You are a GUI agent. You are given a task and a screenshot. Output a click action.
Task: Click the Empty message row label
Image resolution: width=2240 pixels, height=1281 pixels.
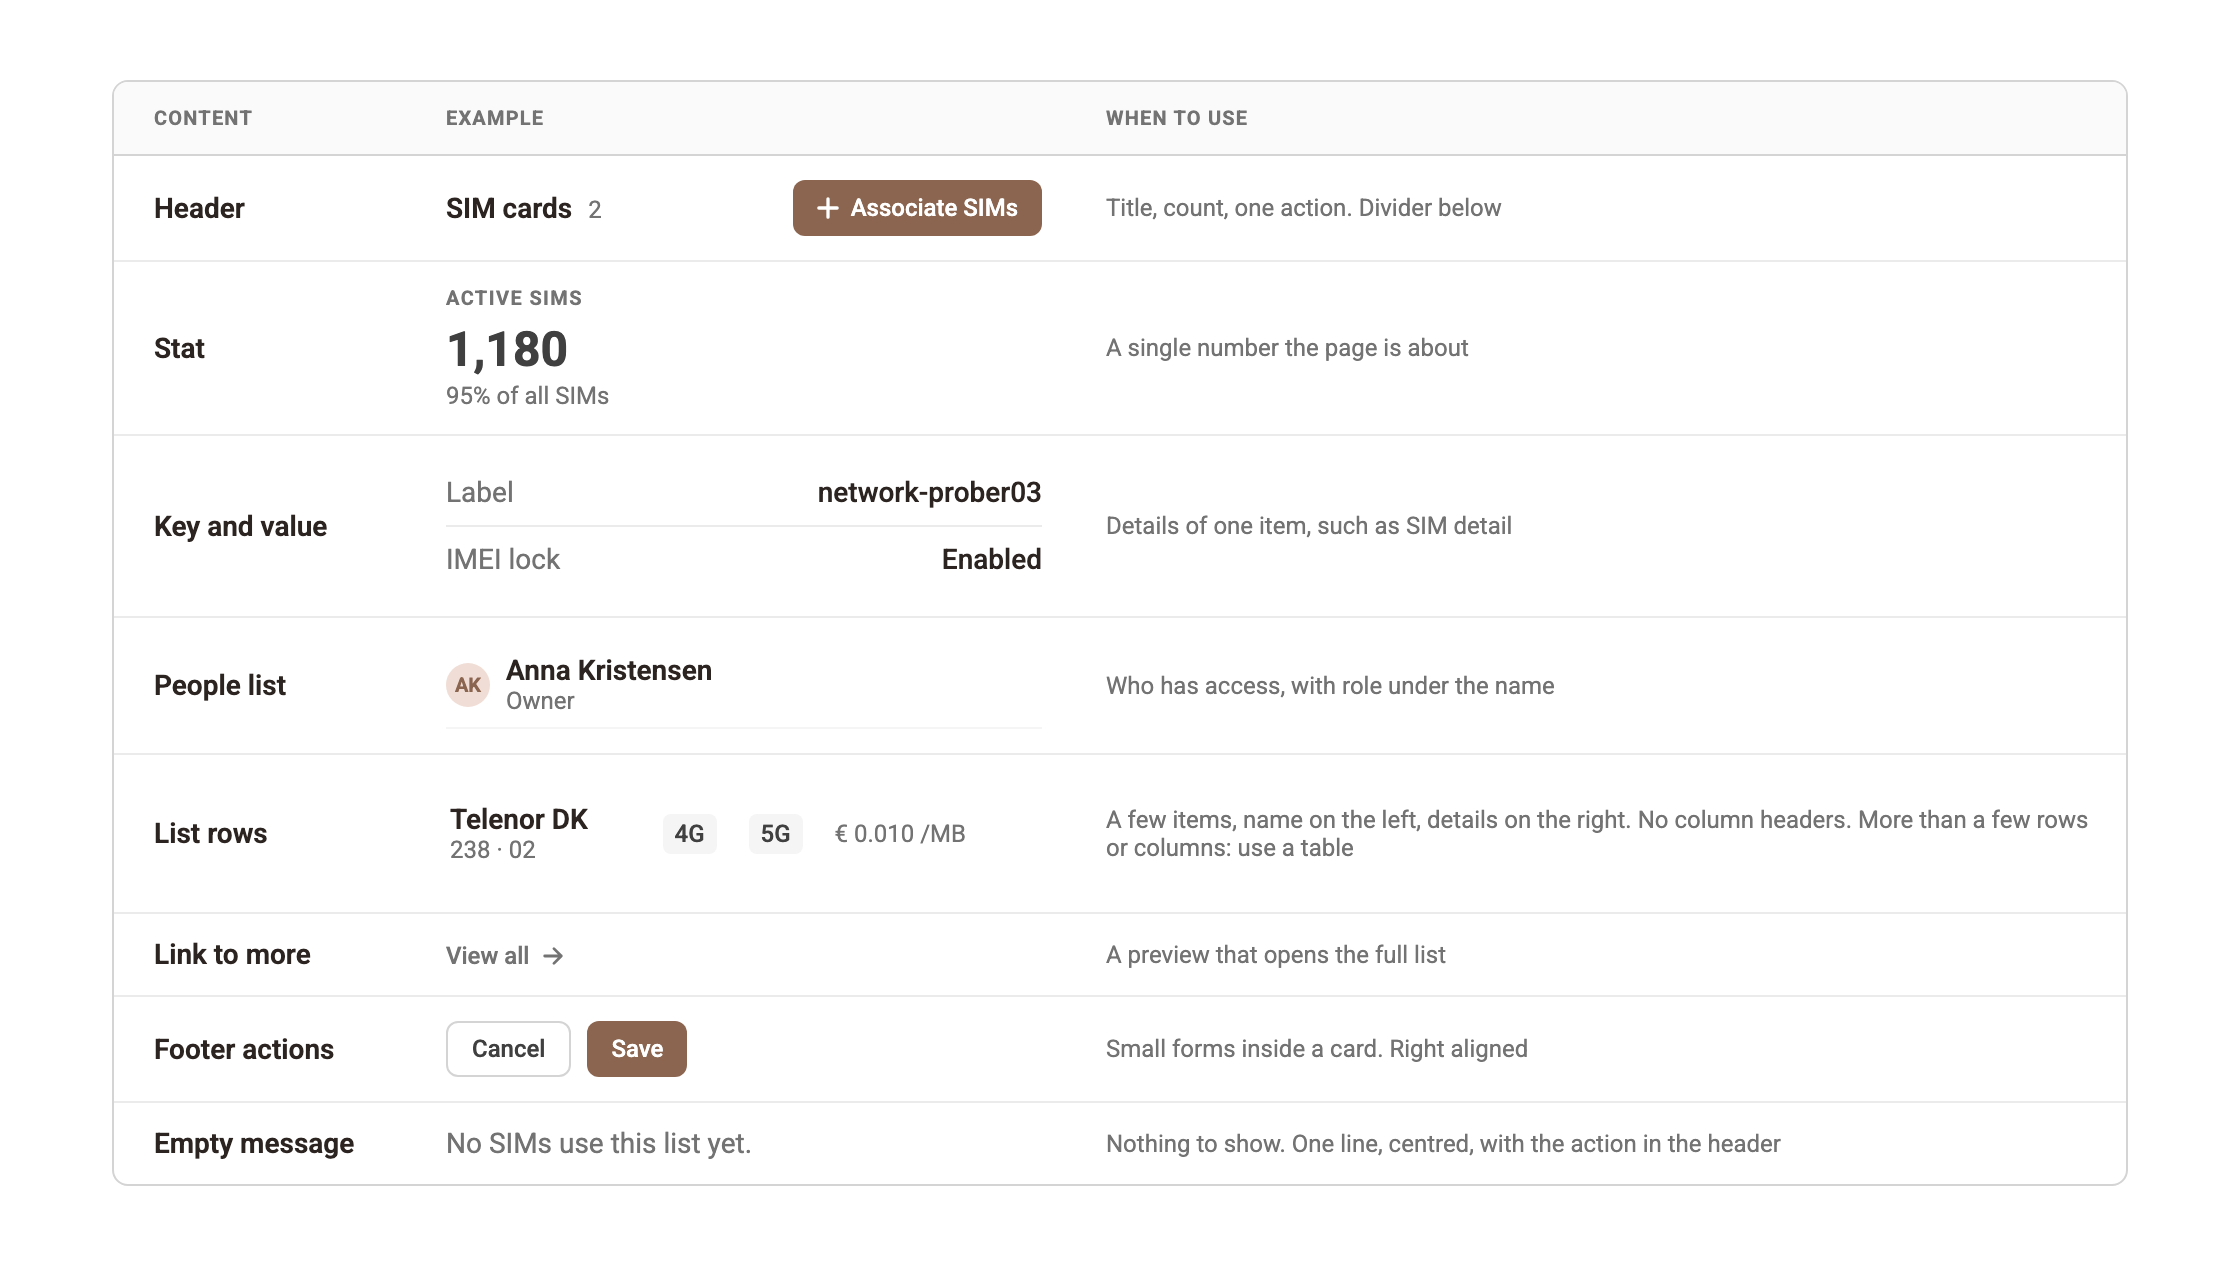tap(254, 1143)
